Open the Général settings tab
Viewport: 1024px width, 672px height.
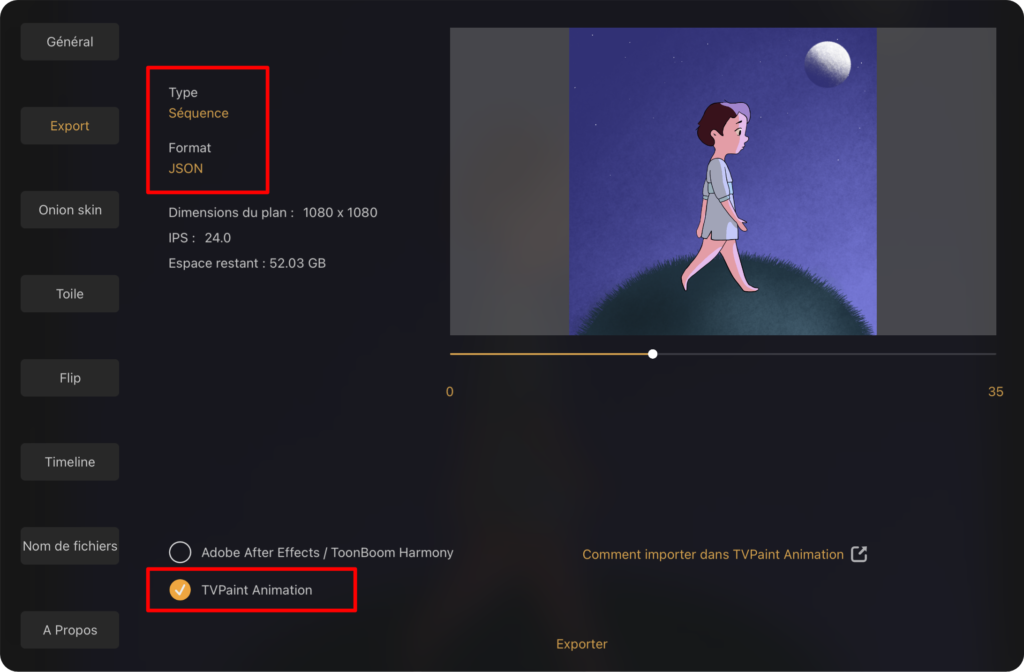[70, 42]
